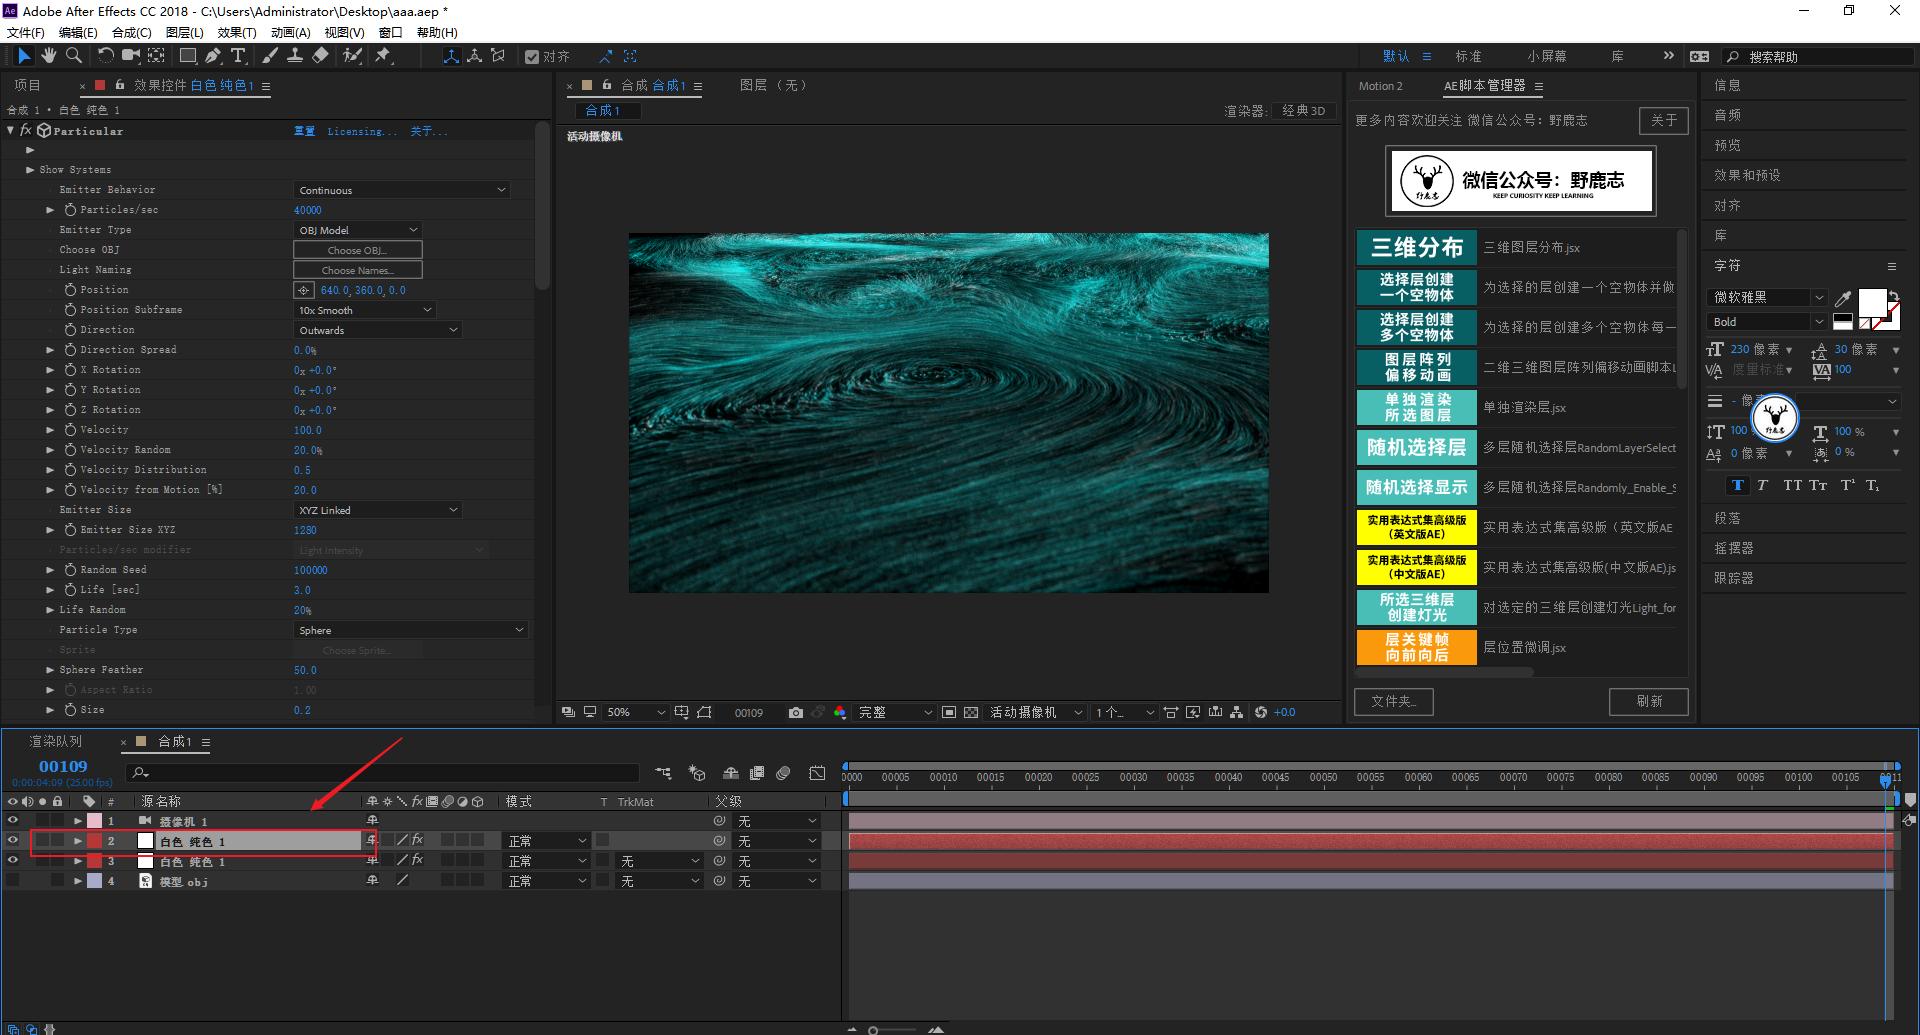Expand the Velocity property
This screenshot has height=1035, width=1920.
click(50, 430)
